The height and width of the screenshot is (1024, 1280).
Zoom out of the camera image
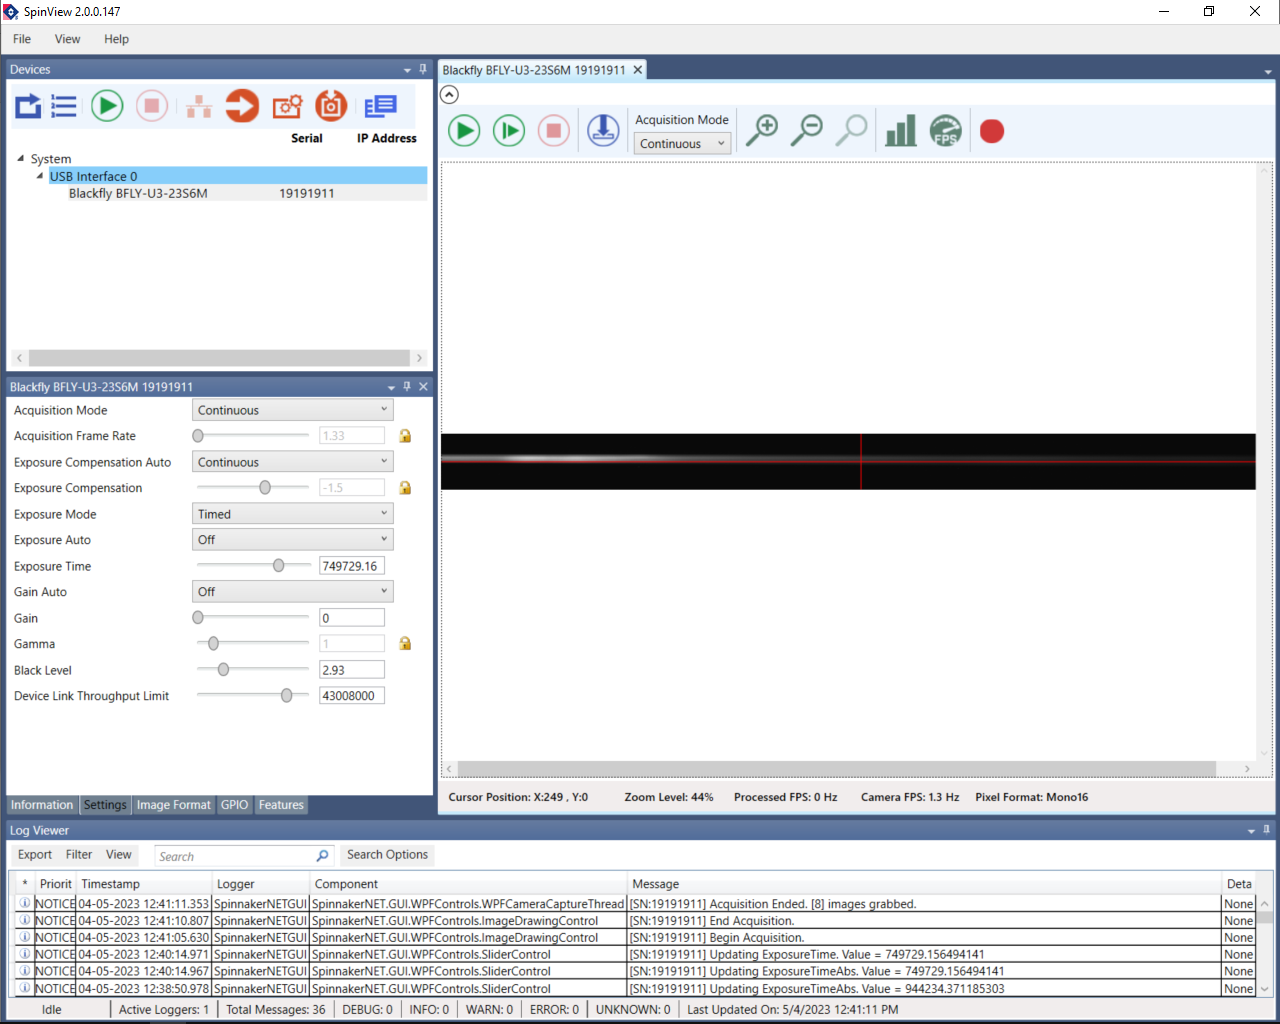coord(807,131)
